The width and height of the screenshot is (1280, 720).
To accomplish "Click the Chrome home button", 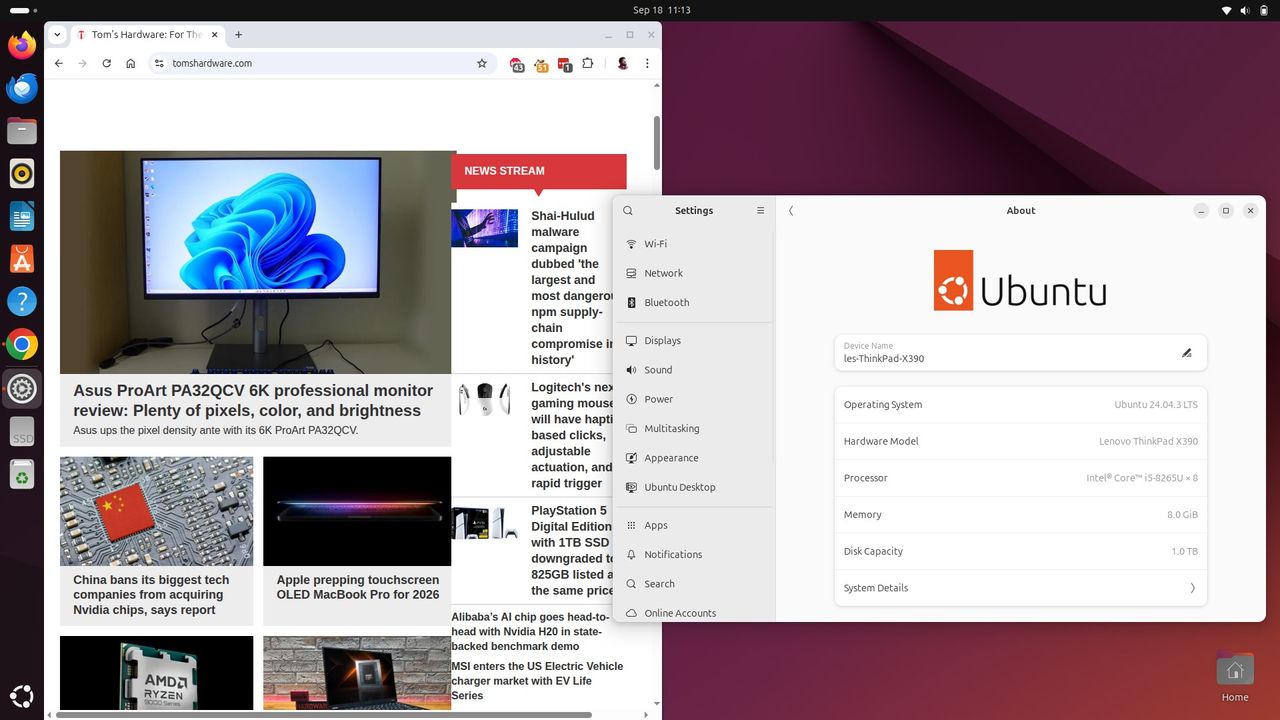I will pyautogui.click(x=131, y=63).
